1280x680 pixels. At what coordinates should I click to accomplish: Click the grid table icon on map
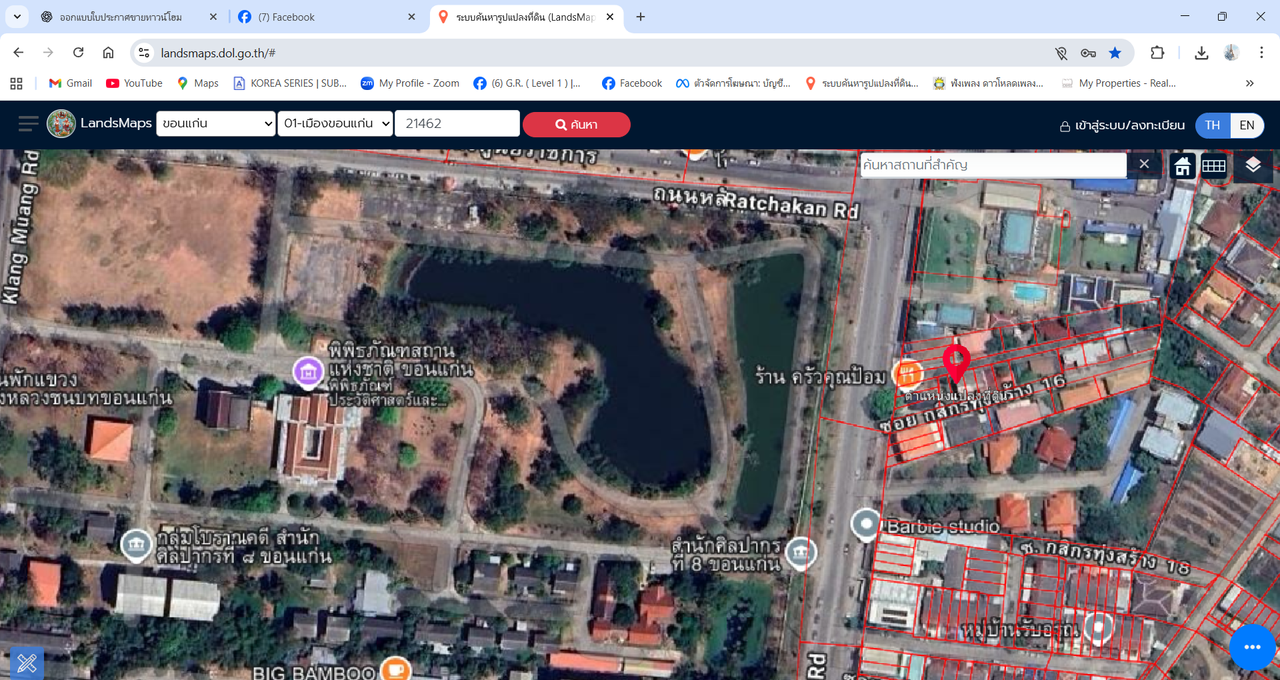coord(1214,166)
